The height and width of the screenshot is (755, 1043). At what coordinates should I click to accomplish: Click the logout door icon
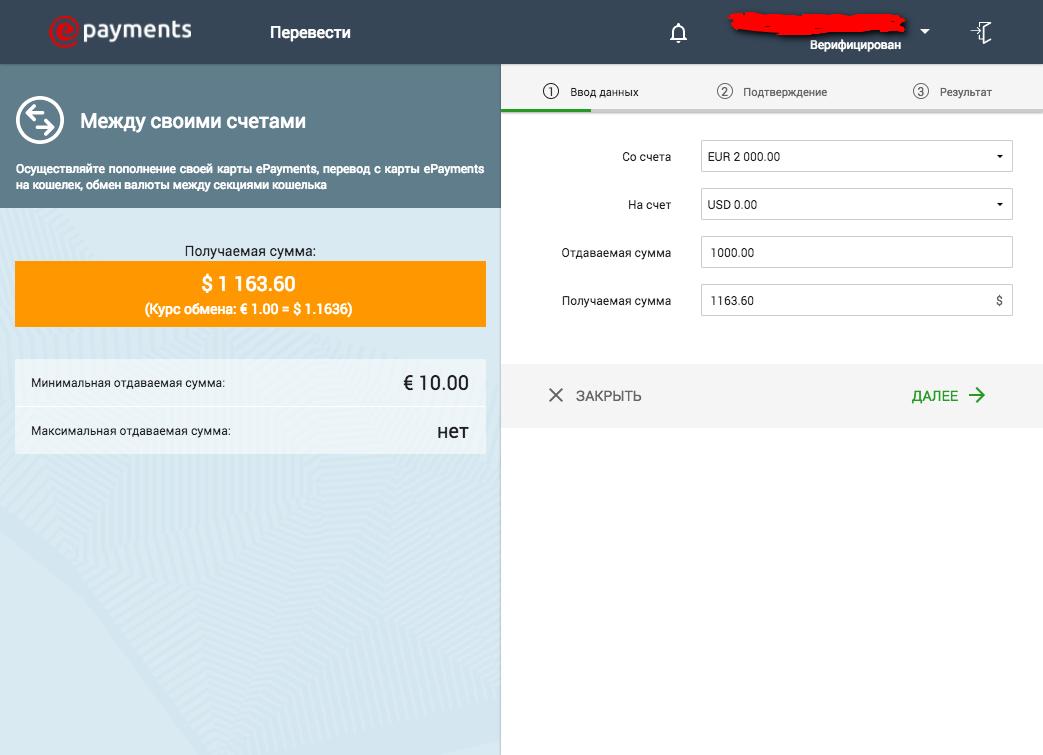[x=982, y=32]
